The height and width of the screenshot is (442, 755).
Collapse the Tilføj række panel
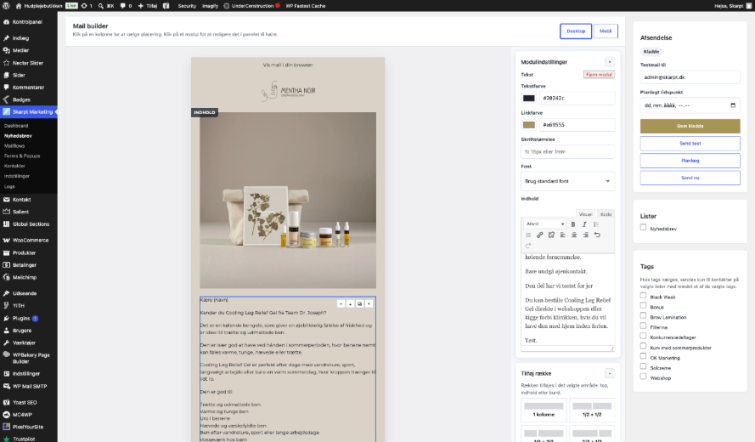tap(610, 374)
